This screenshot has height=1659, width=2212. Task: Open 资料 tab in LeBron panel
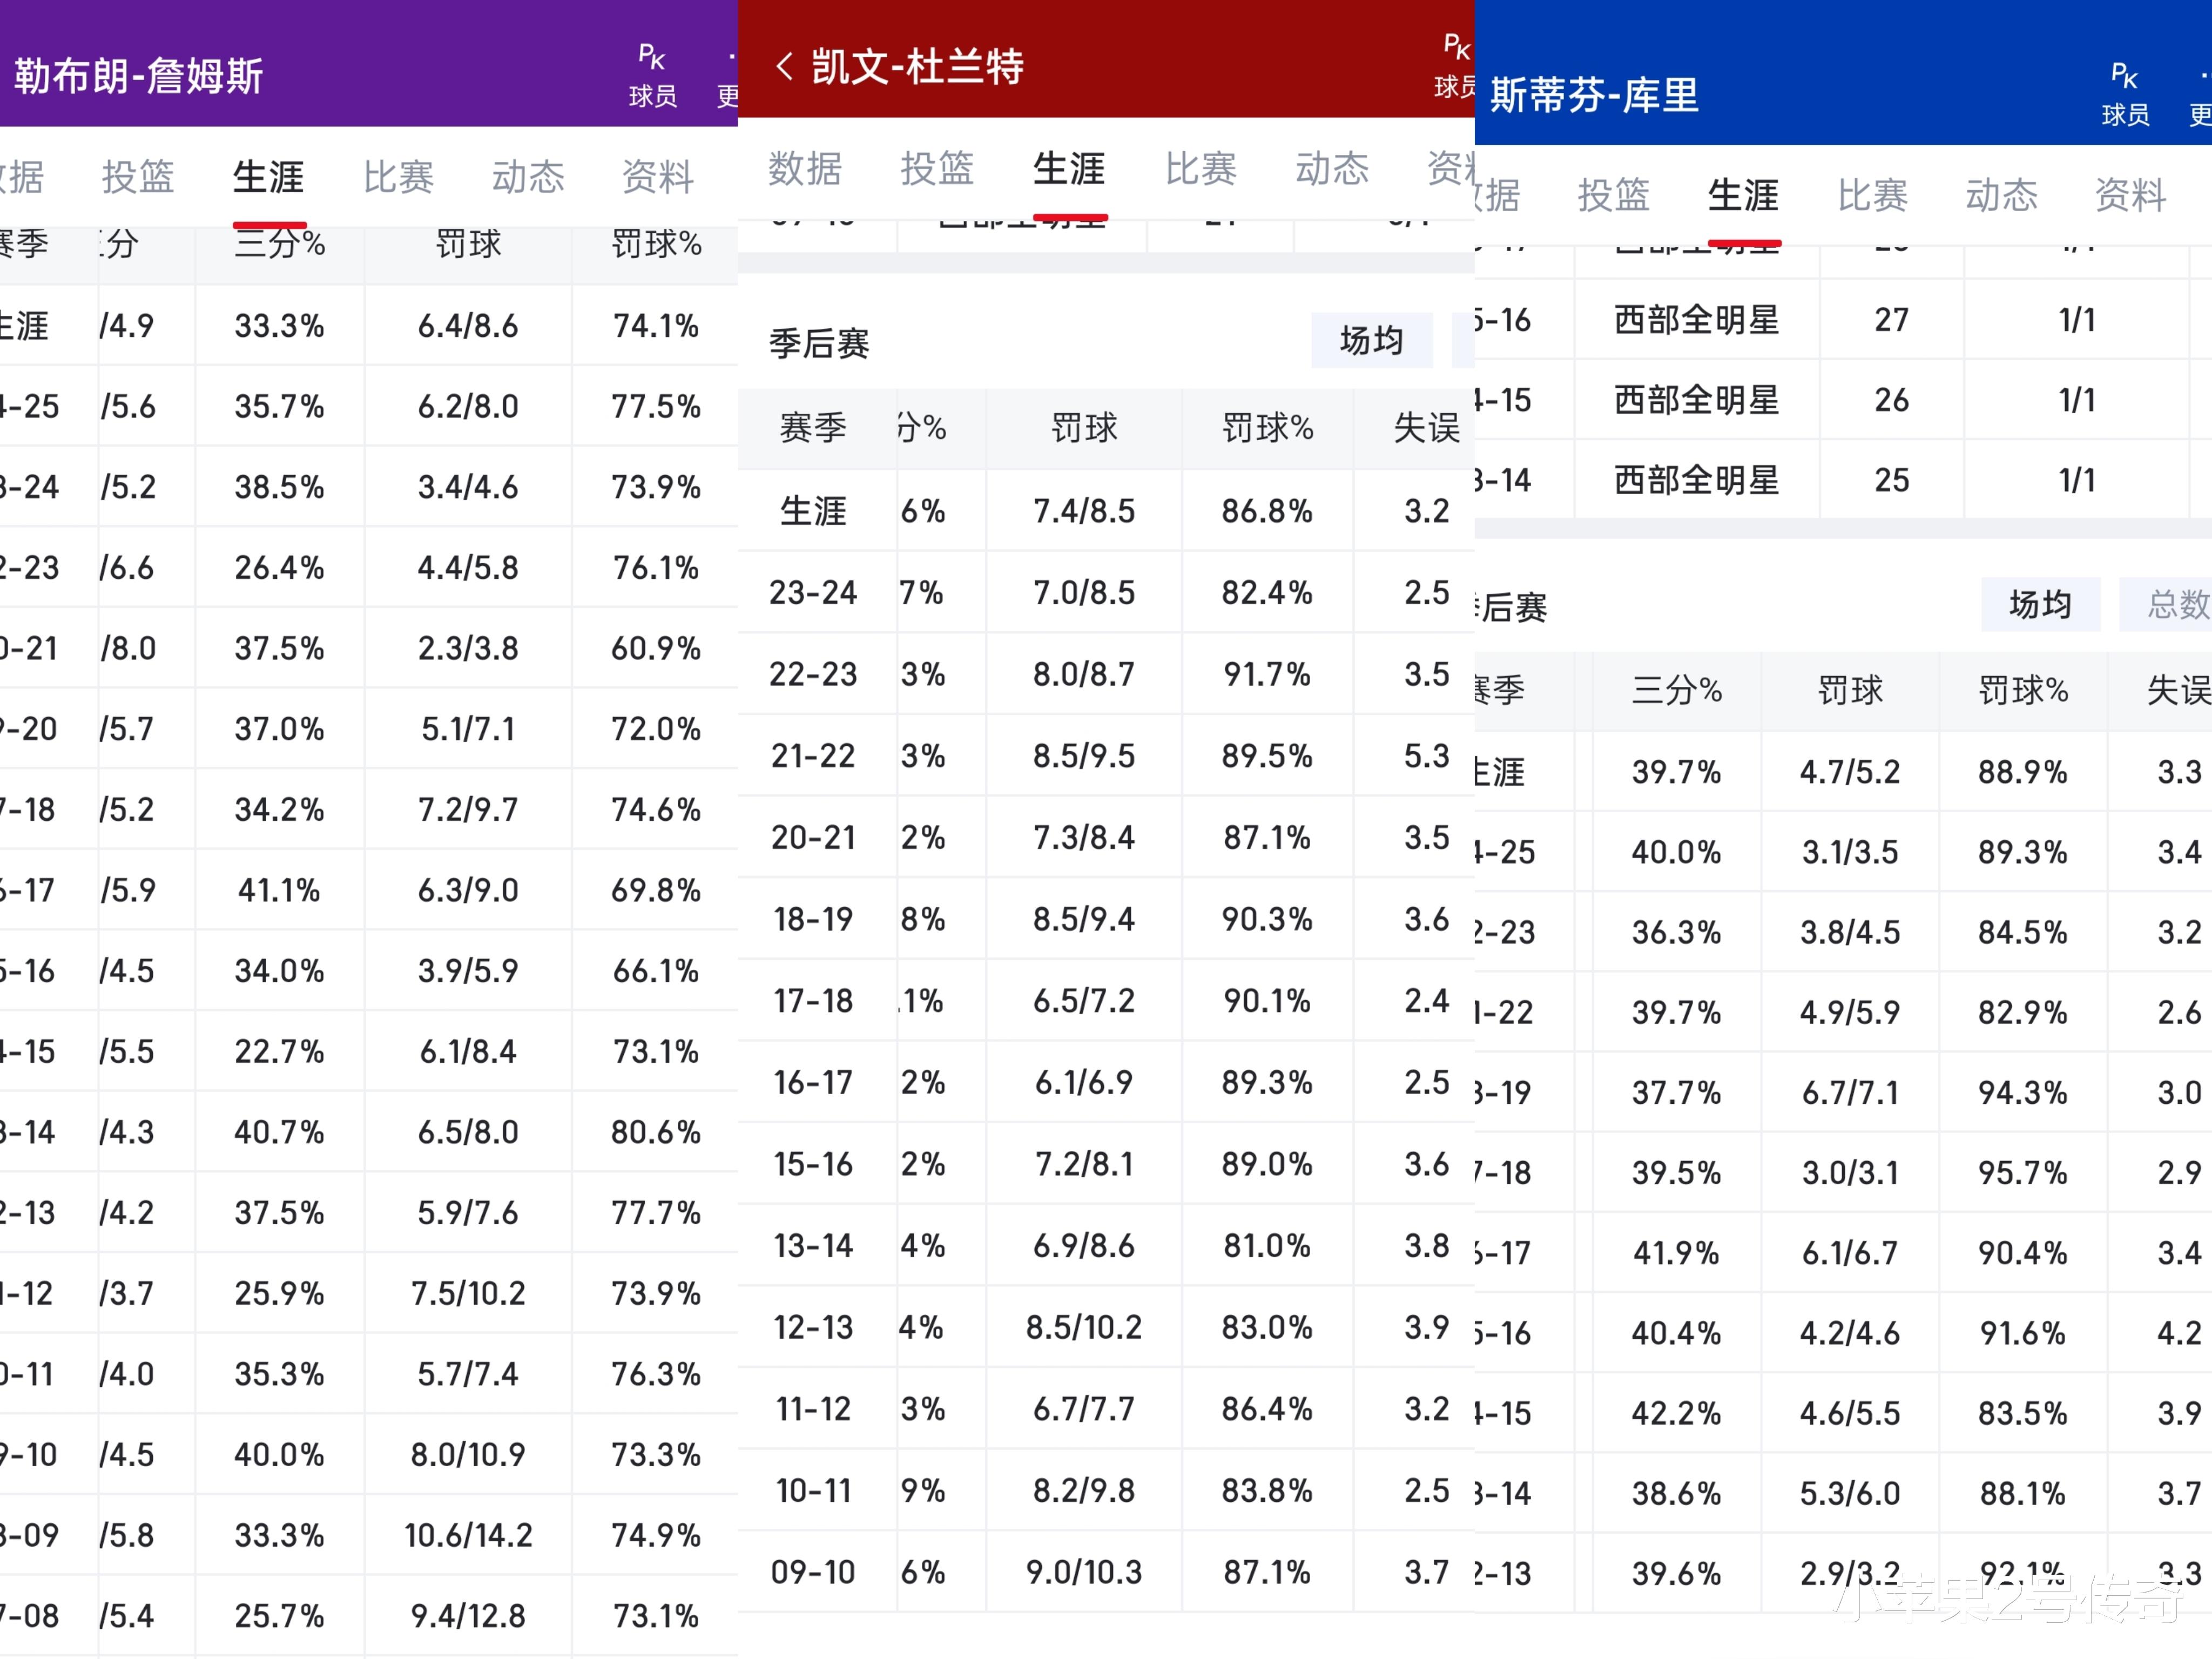click(657, 177)
